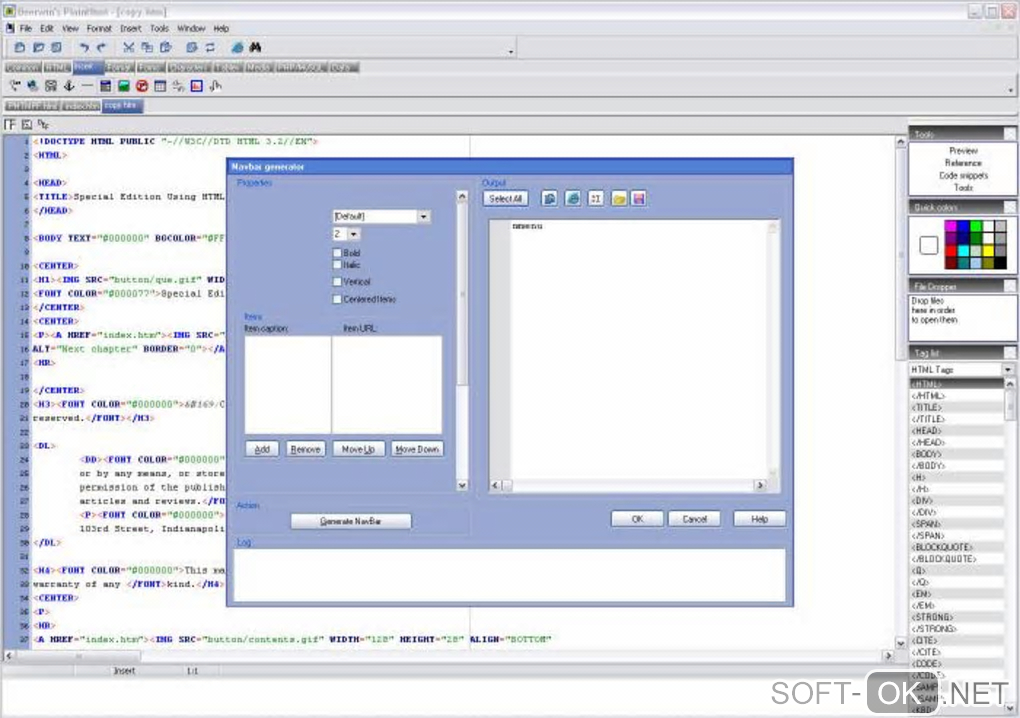Image resolution: width=1020 pixels, height=718 pixels.
Task: Click Code snippets in Tools panel
Action: [x=963, y=176]
